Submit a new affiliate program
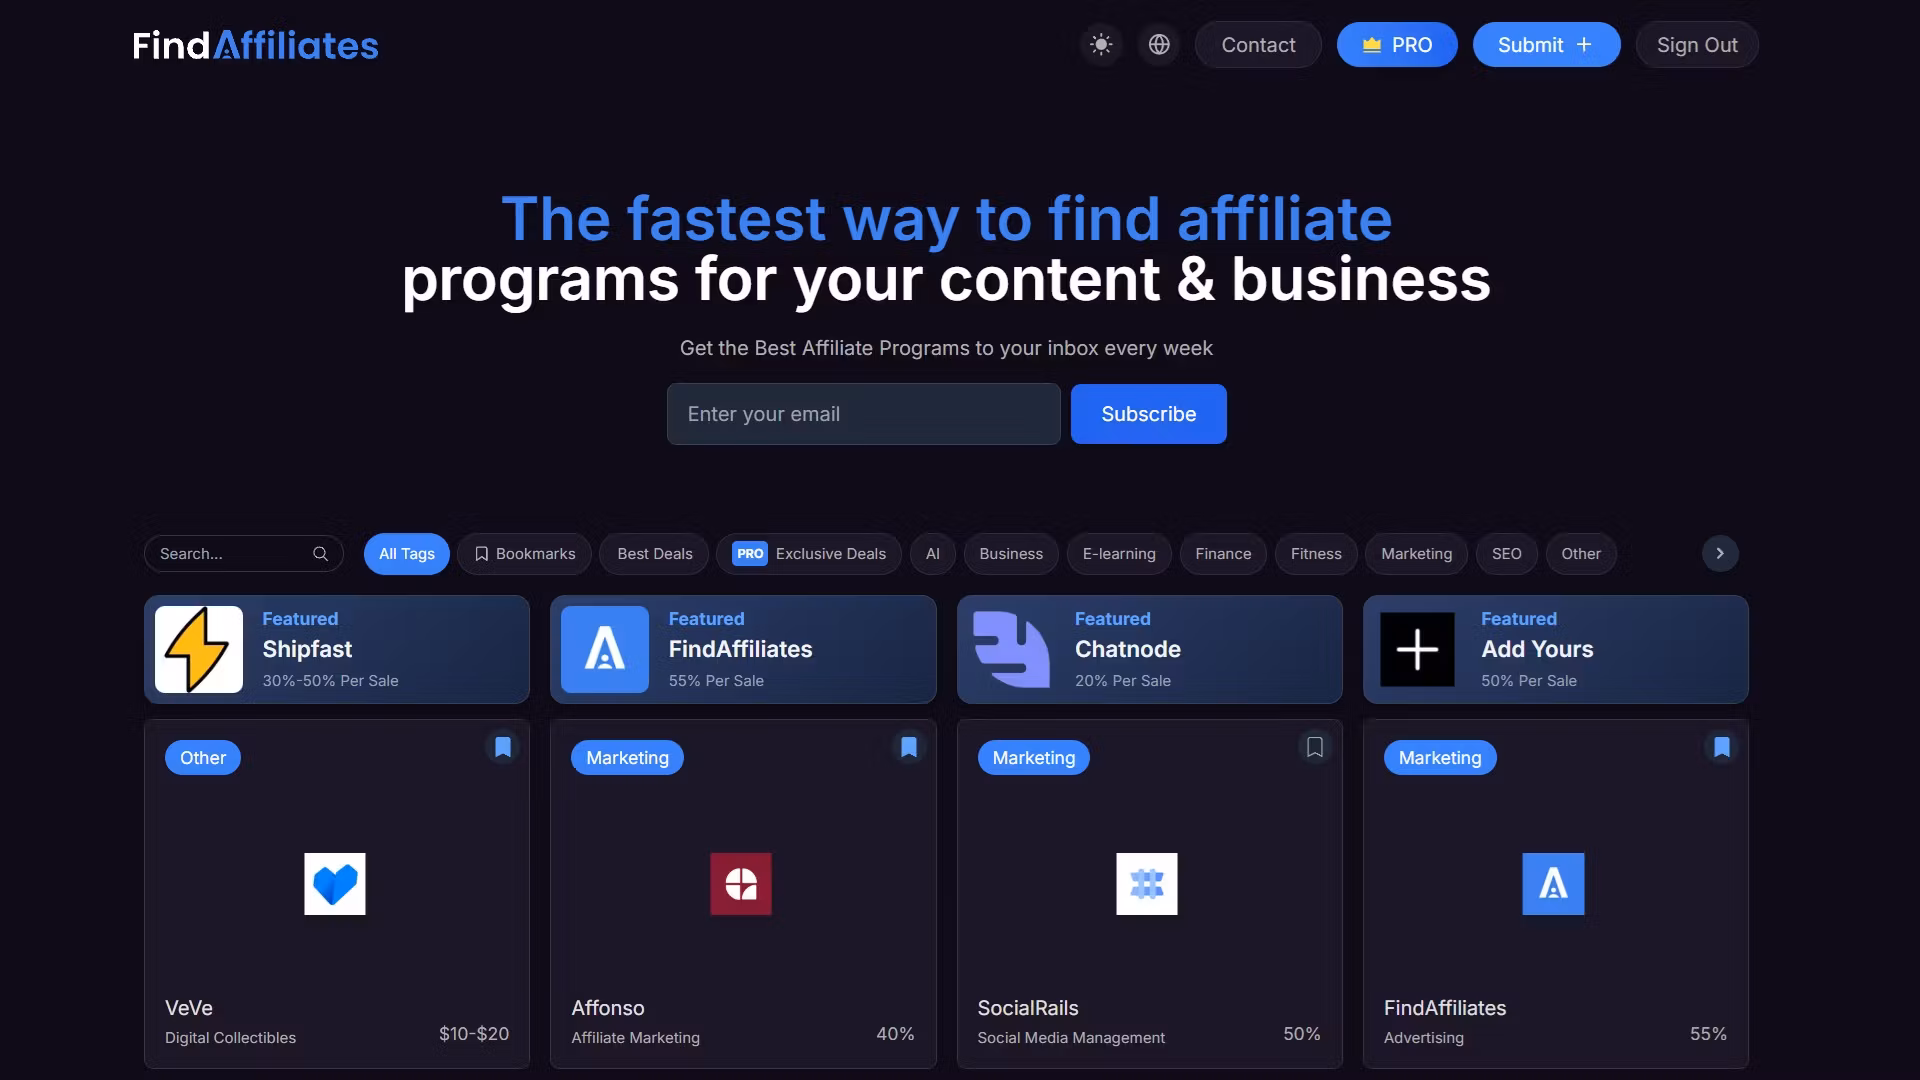The height and width of the screenshot is (1080, 1920). pos(1546,45)
